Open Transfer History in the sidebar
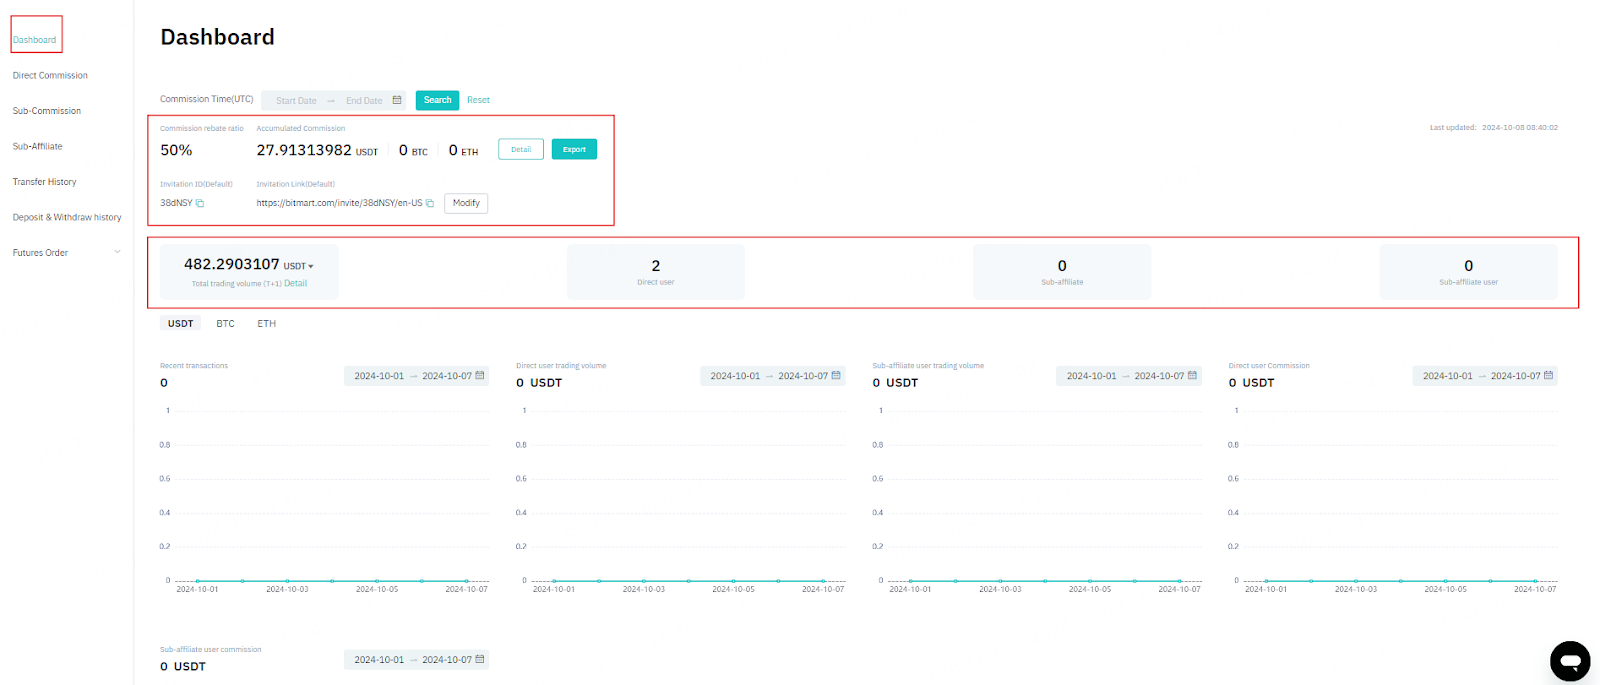 44,182
